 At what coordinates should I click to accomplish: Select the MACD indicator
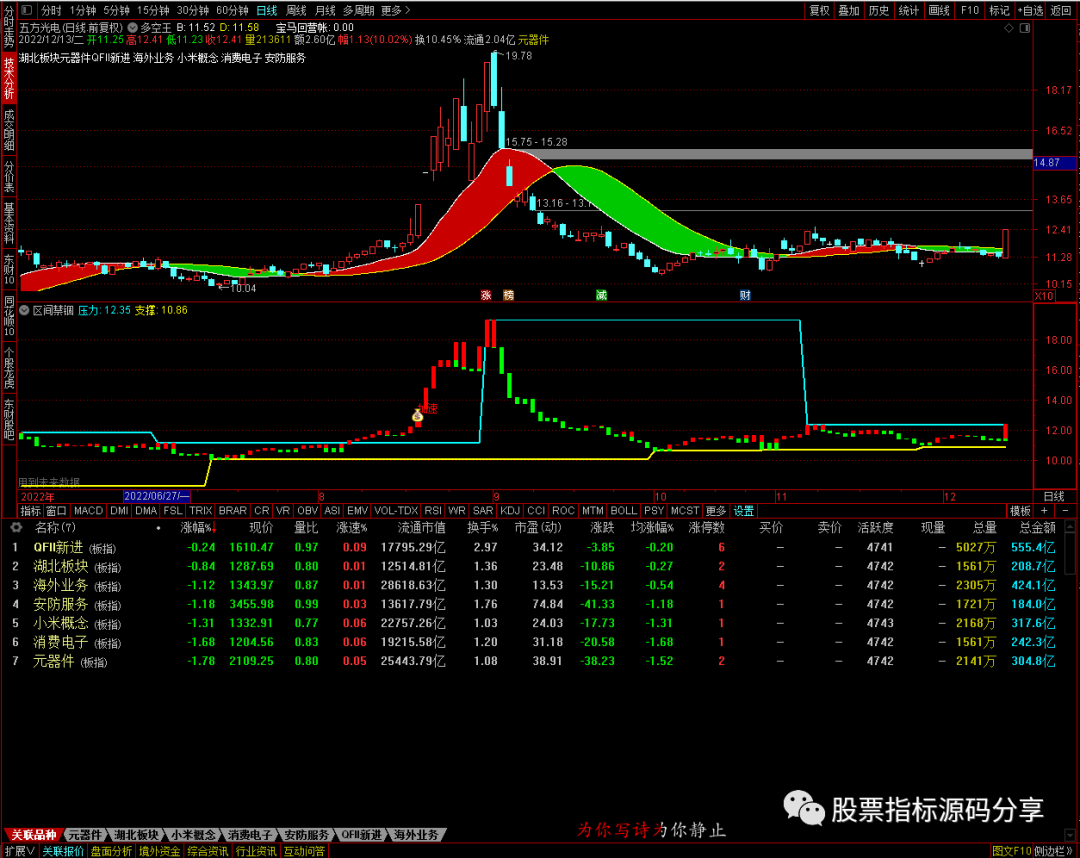tap(88, 511)
